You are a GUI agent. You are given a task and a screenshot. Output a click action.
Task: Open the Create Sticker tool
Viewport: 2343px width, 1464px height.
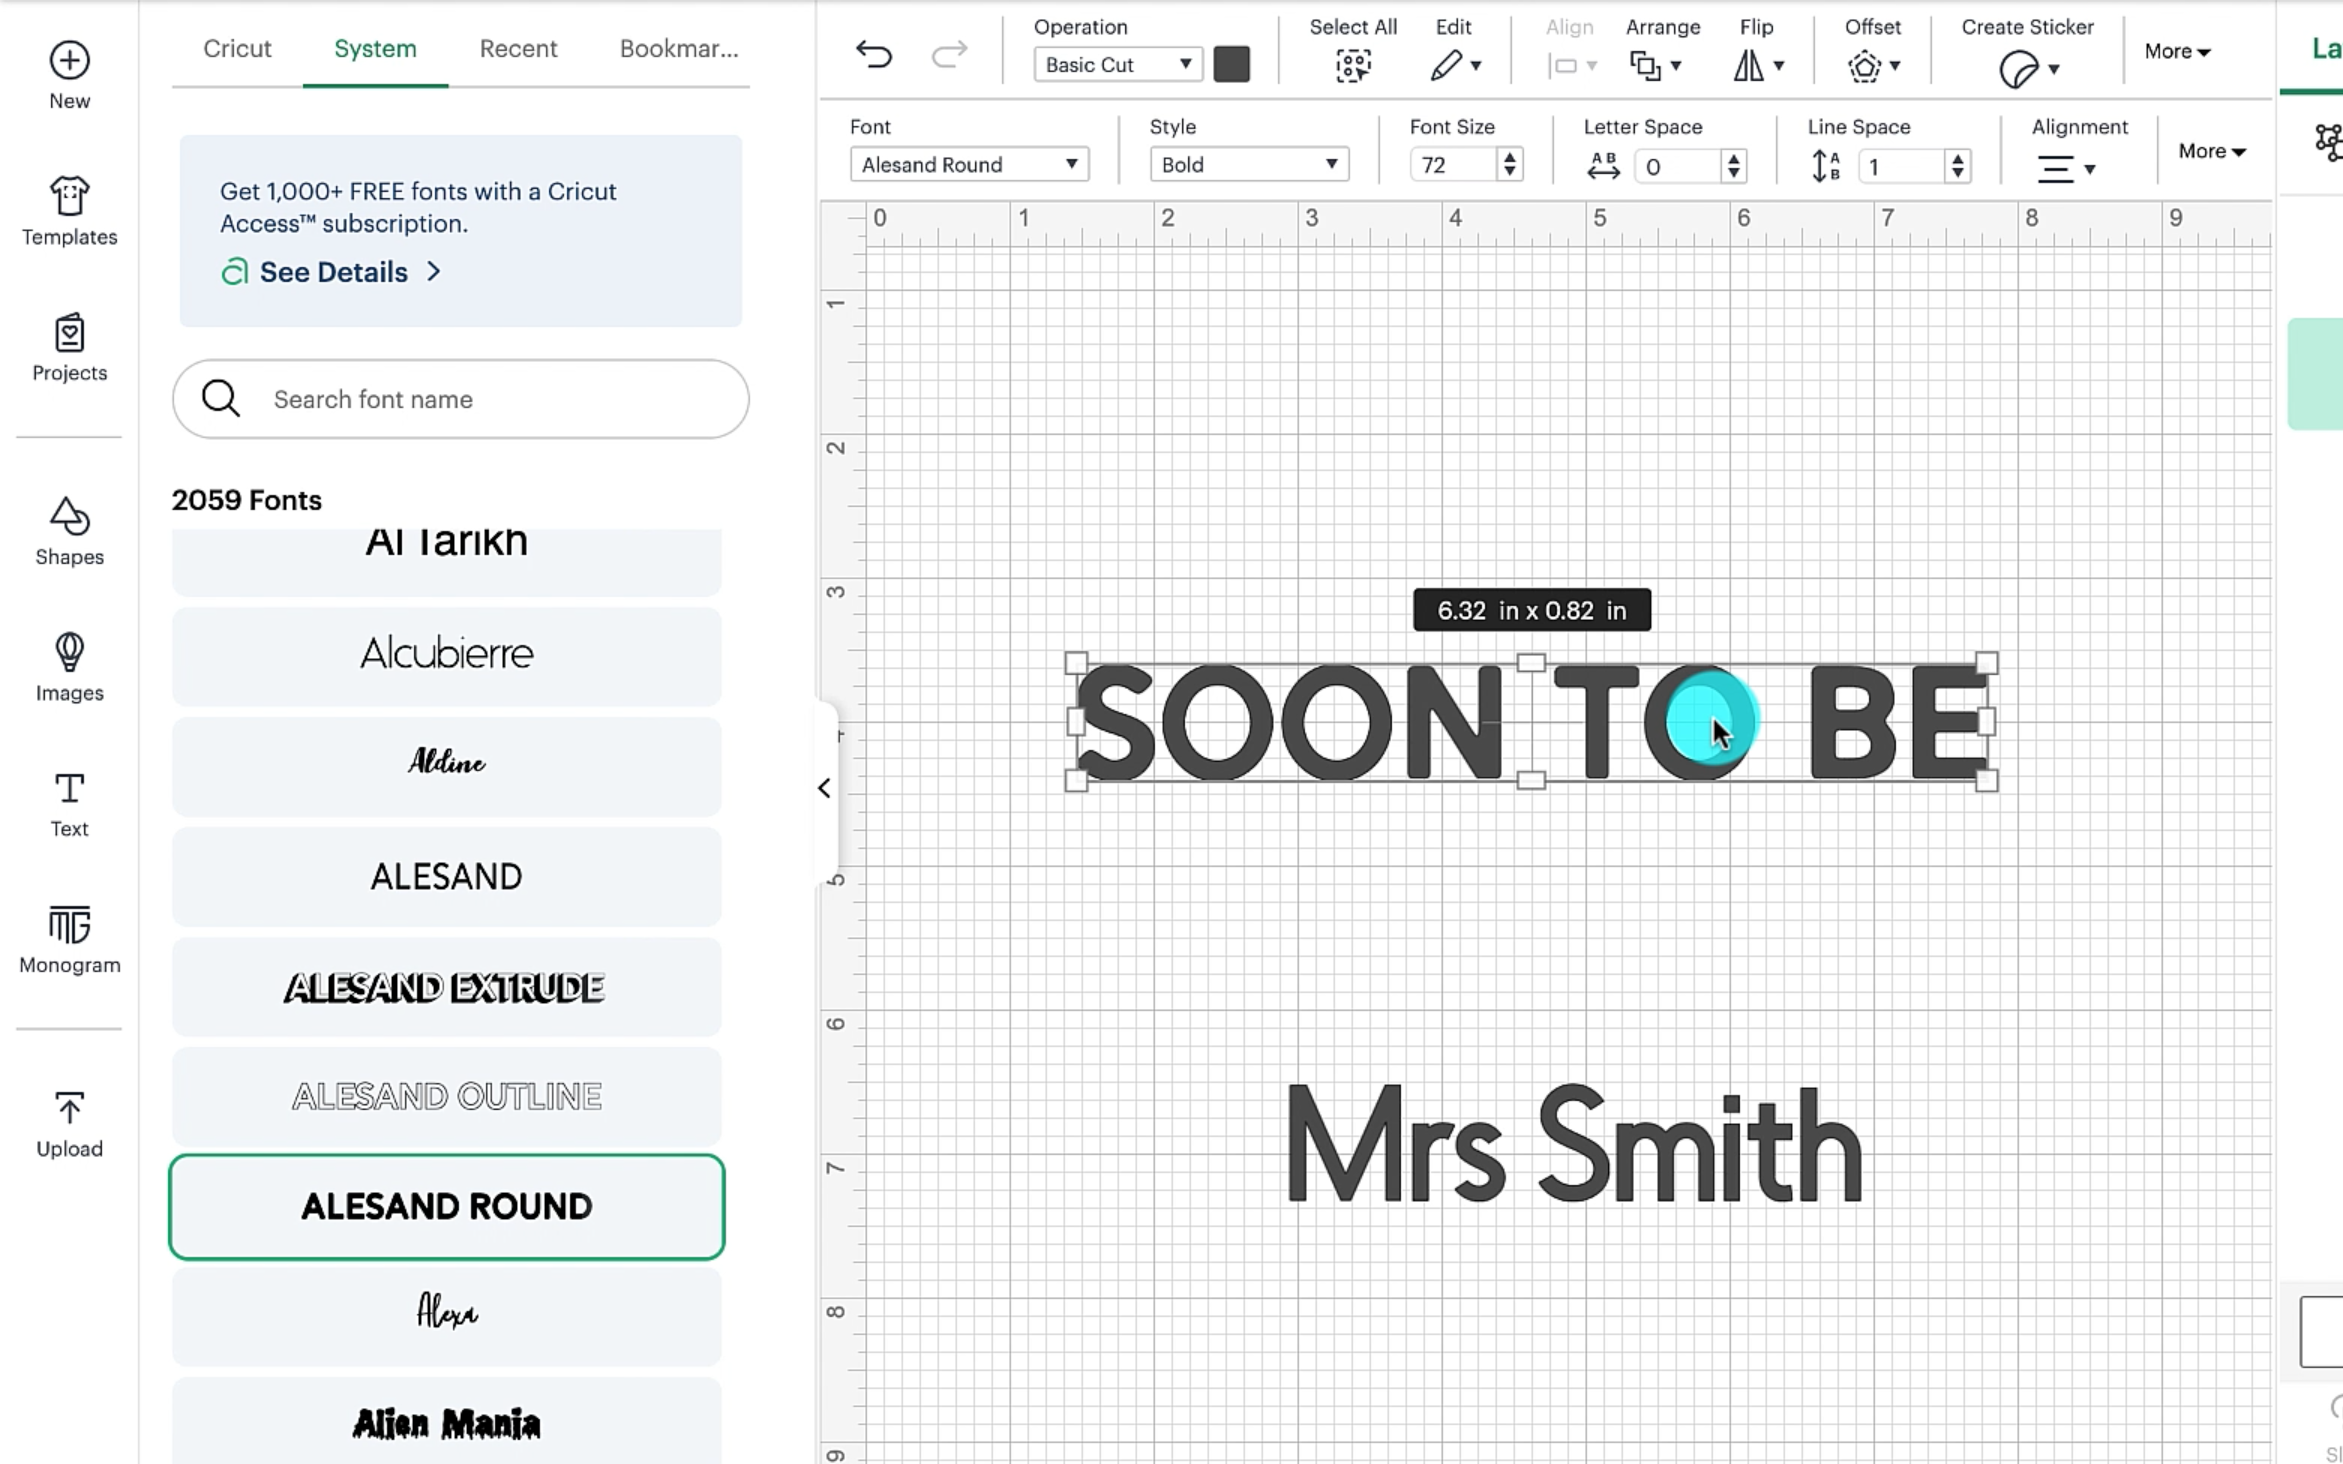[x=2026, y=68]
